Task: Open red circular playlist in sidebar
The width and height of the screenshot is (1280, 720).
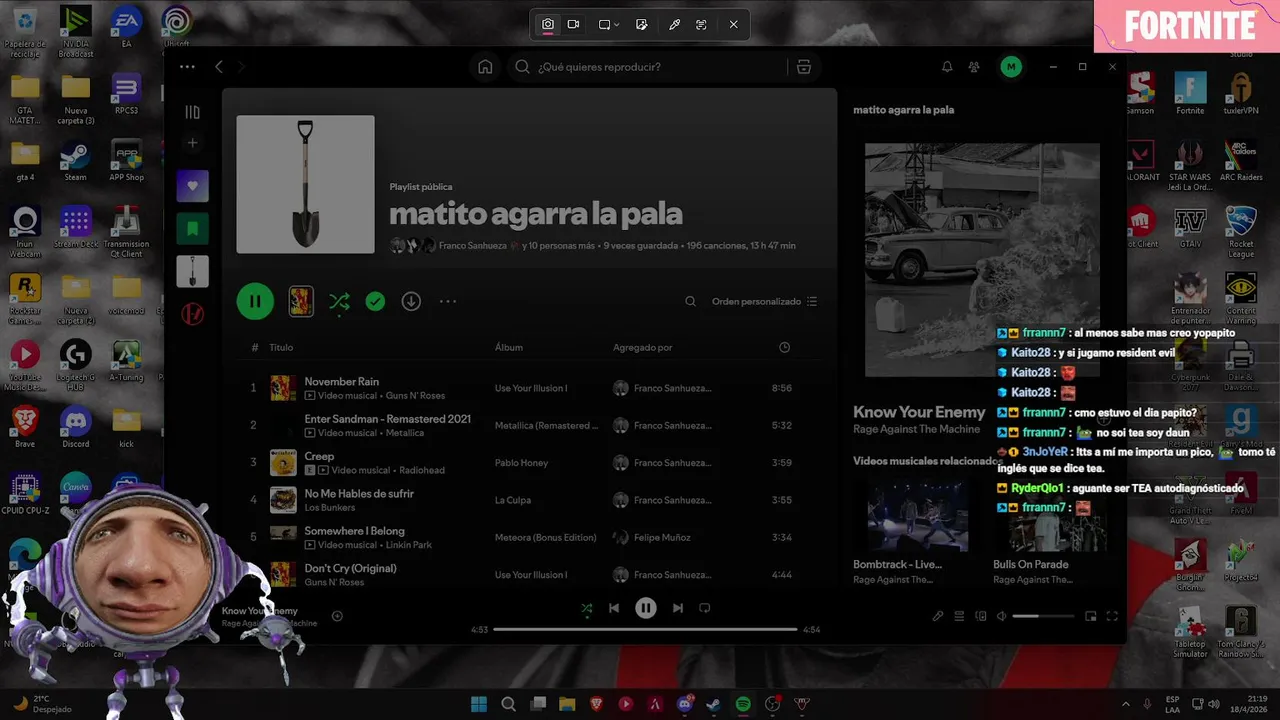Action: tap(193, 314)
